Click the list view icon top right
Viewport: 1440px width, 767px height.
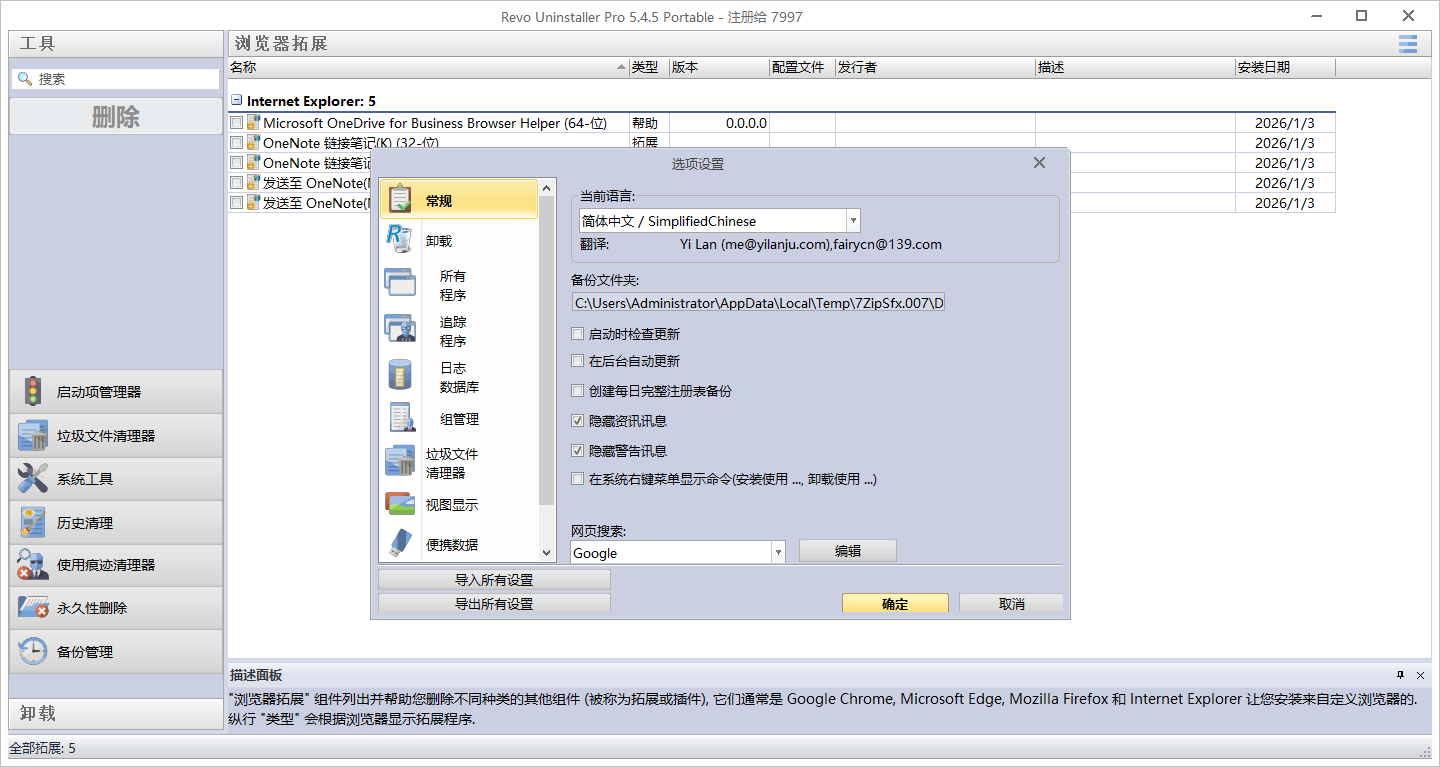click(1407, 44)
